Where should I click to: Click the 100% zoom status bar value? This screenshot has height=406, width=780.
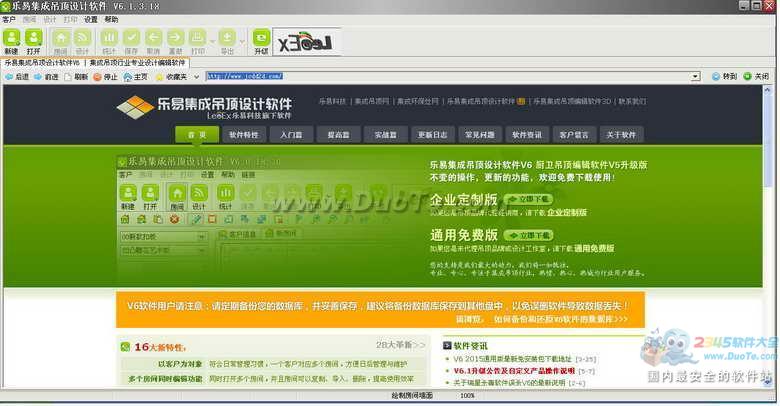click(468, 396)
